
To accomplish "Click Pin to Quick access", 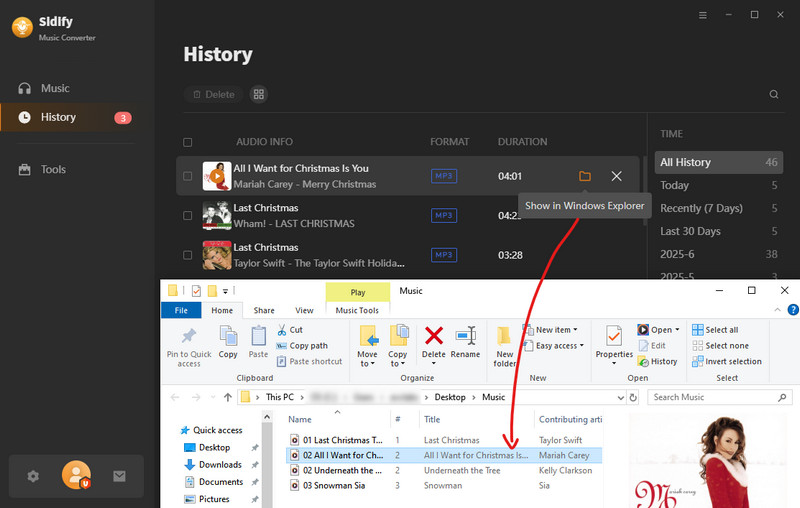I will [x=189, y=347].
